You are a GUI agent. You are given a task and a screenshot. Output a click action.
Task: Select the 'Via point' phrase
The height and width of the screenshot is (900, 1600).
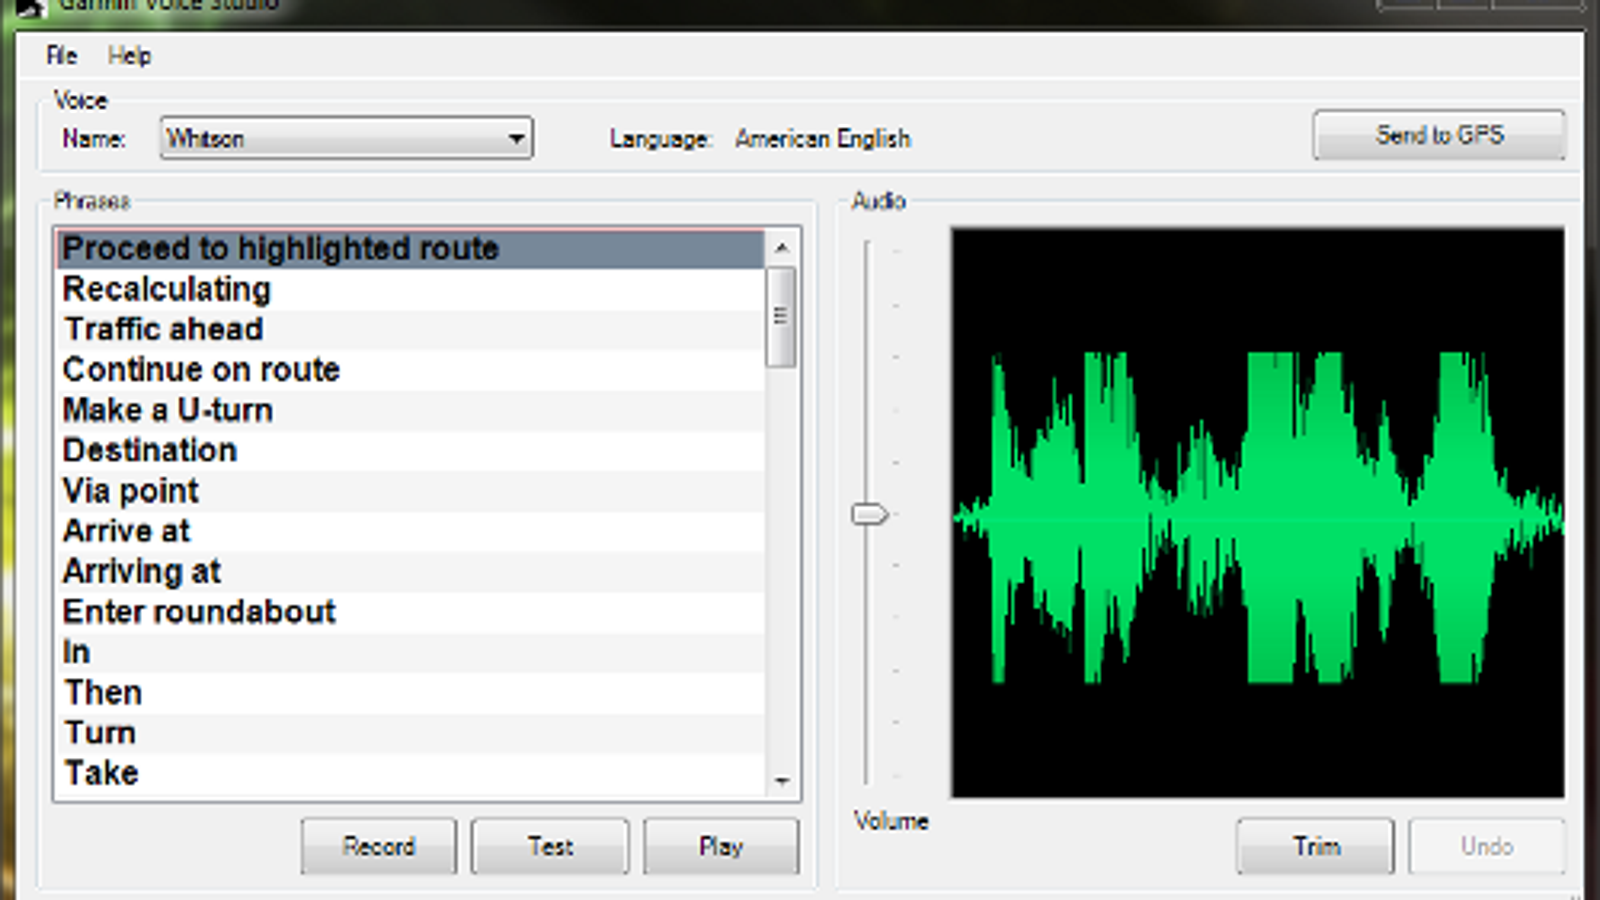(410, 490)
